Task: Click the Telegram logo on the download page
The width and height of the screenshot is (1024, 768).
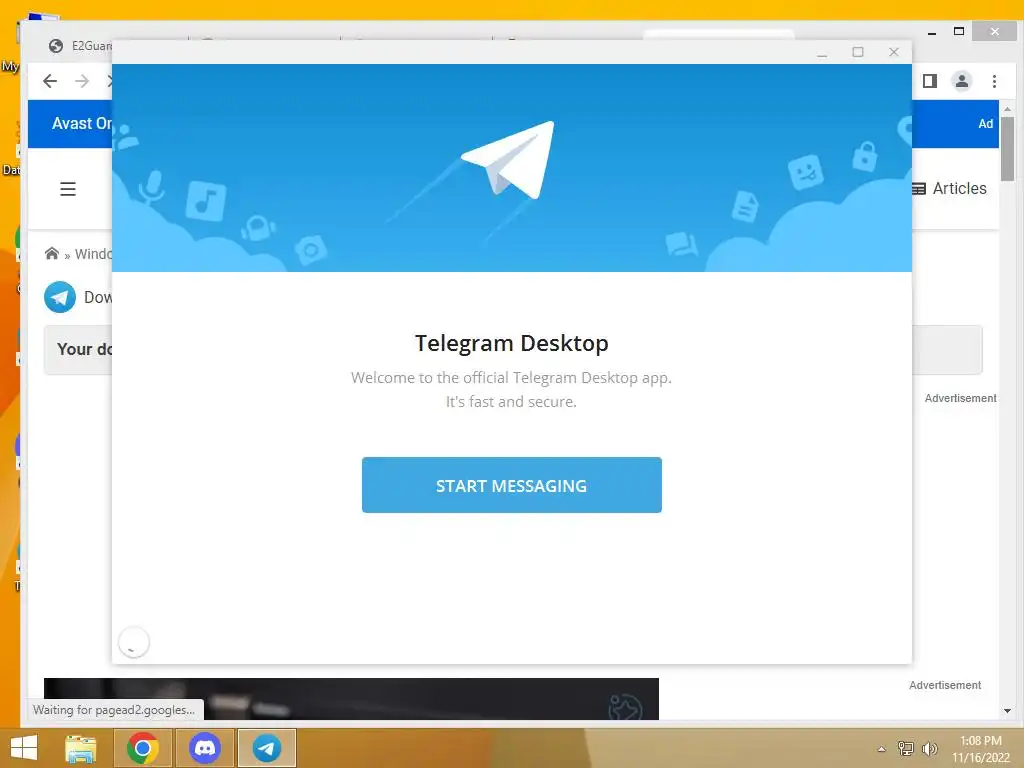Action: point(60,297)
